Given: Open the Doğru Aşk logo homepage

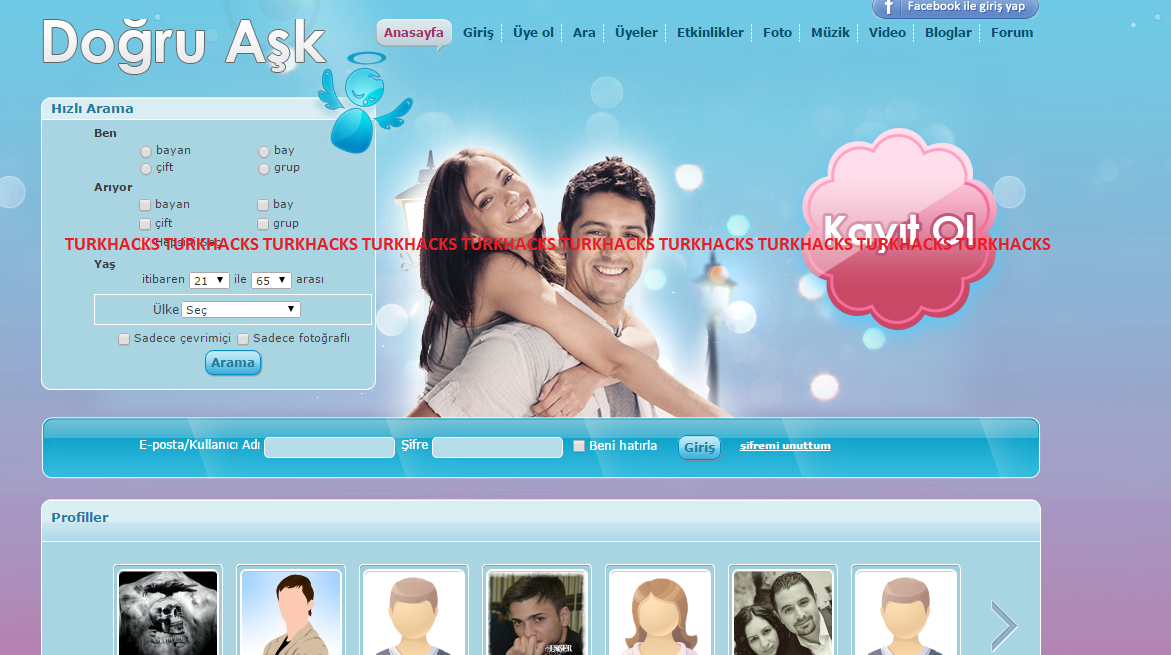Looking at the screenshot, I should pyautogui.click(x=184, y=45).
